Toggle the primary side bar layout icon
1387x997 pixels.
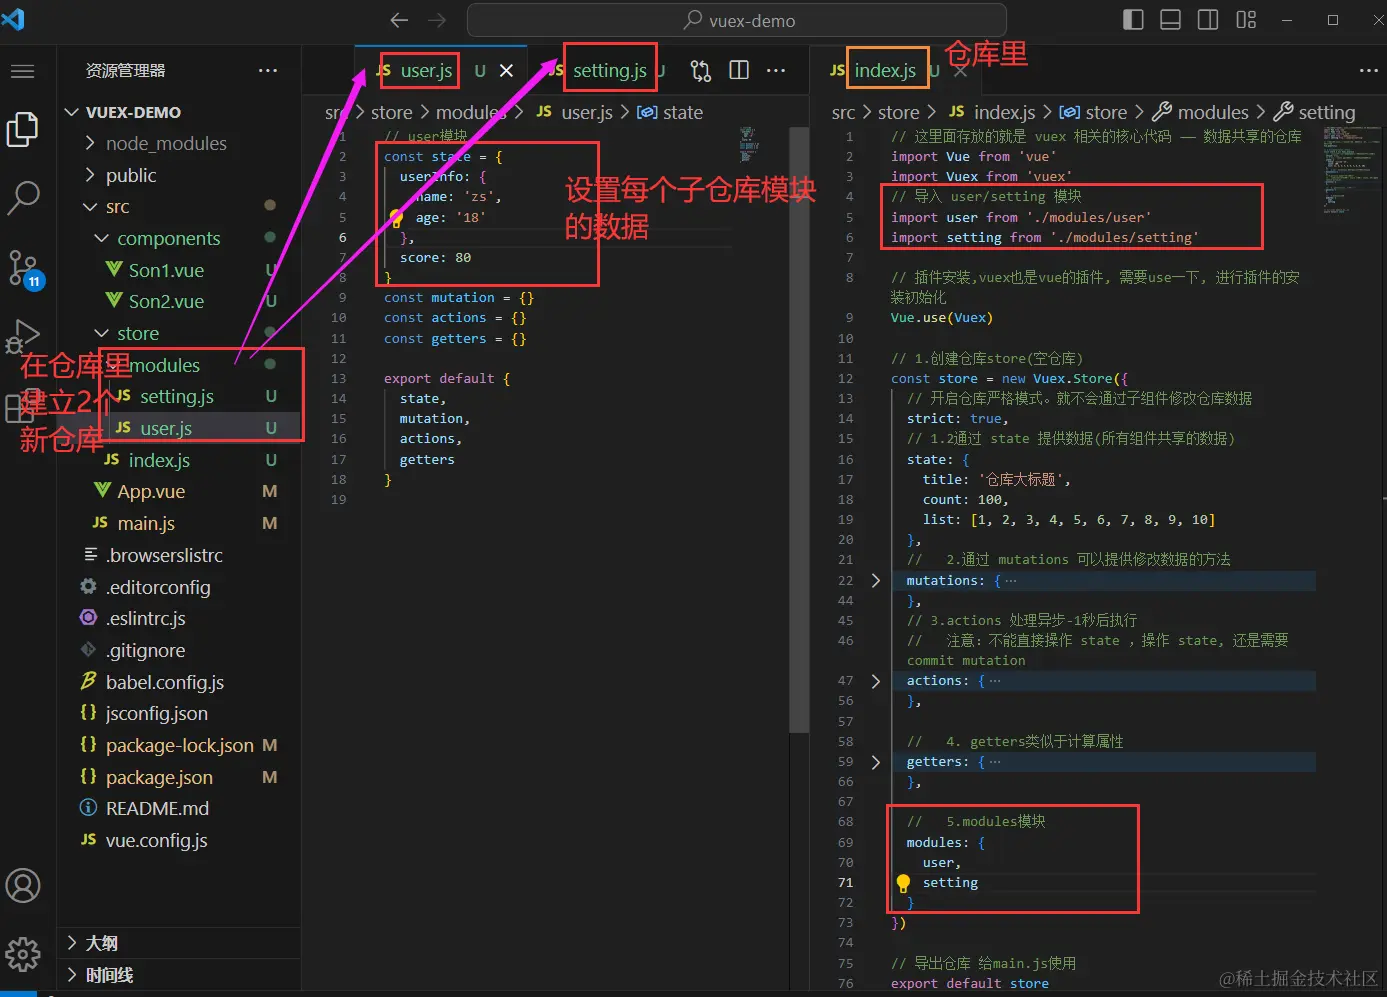(x=1133, y=20)
